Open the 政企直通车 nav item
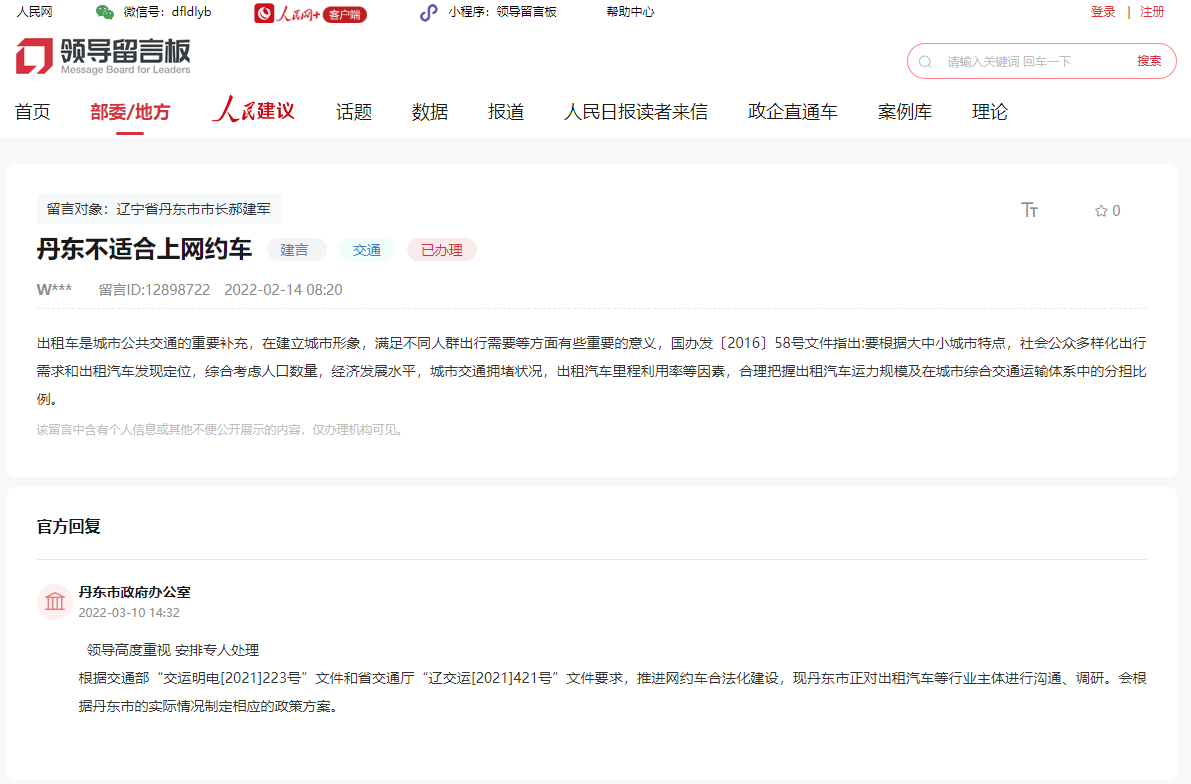This screenshot has height=784, width=1191. tap(792, 112)
